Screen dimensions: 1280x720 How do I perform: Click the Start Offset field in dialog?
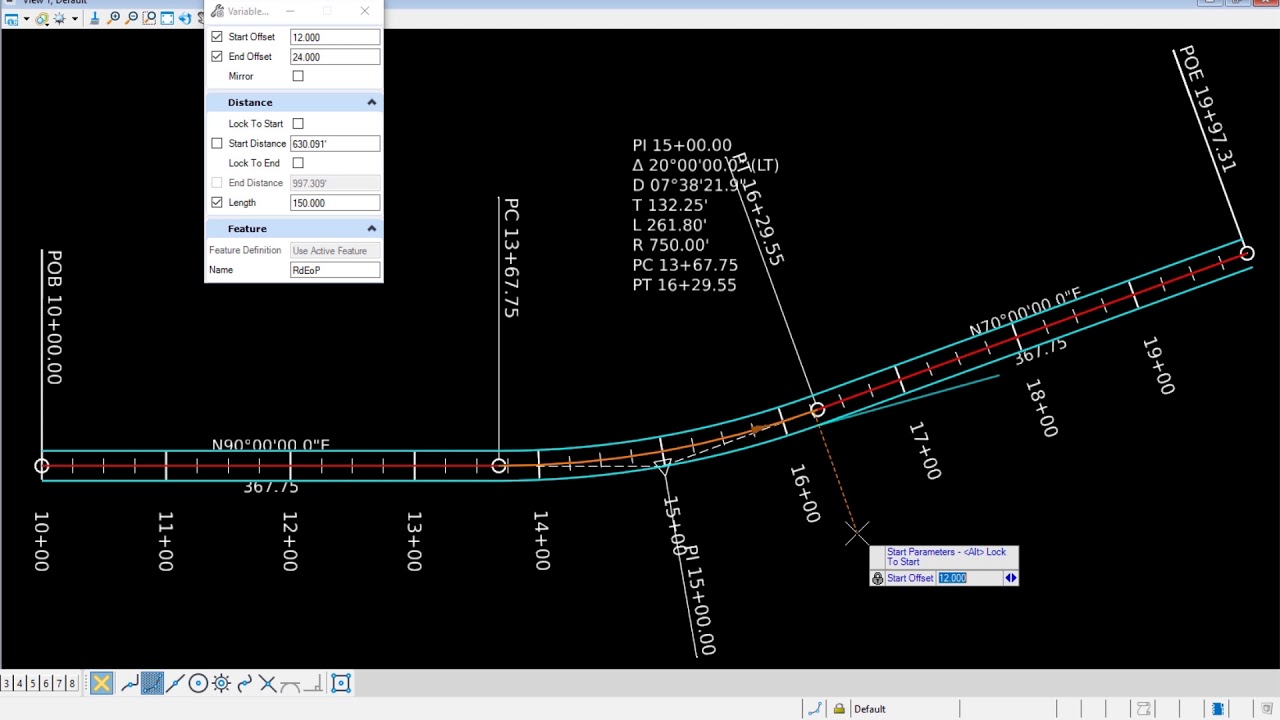[x=335, y=37]
